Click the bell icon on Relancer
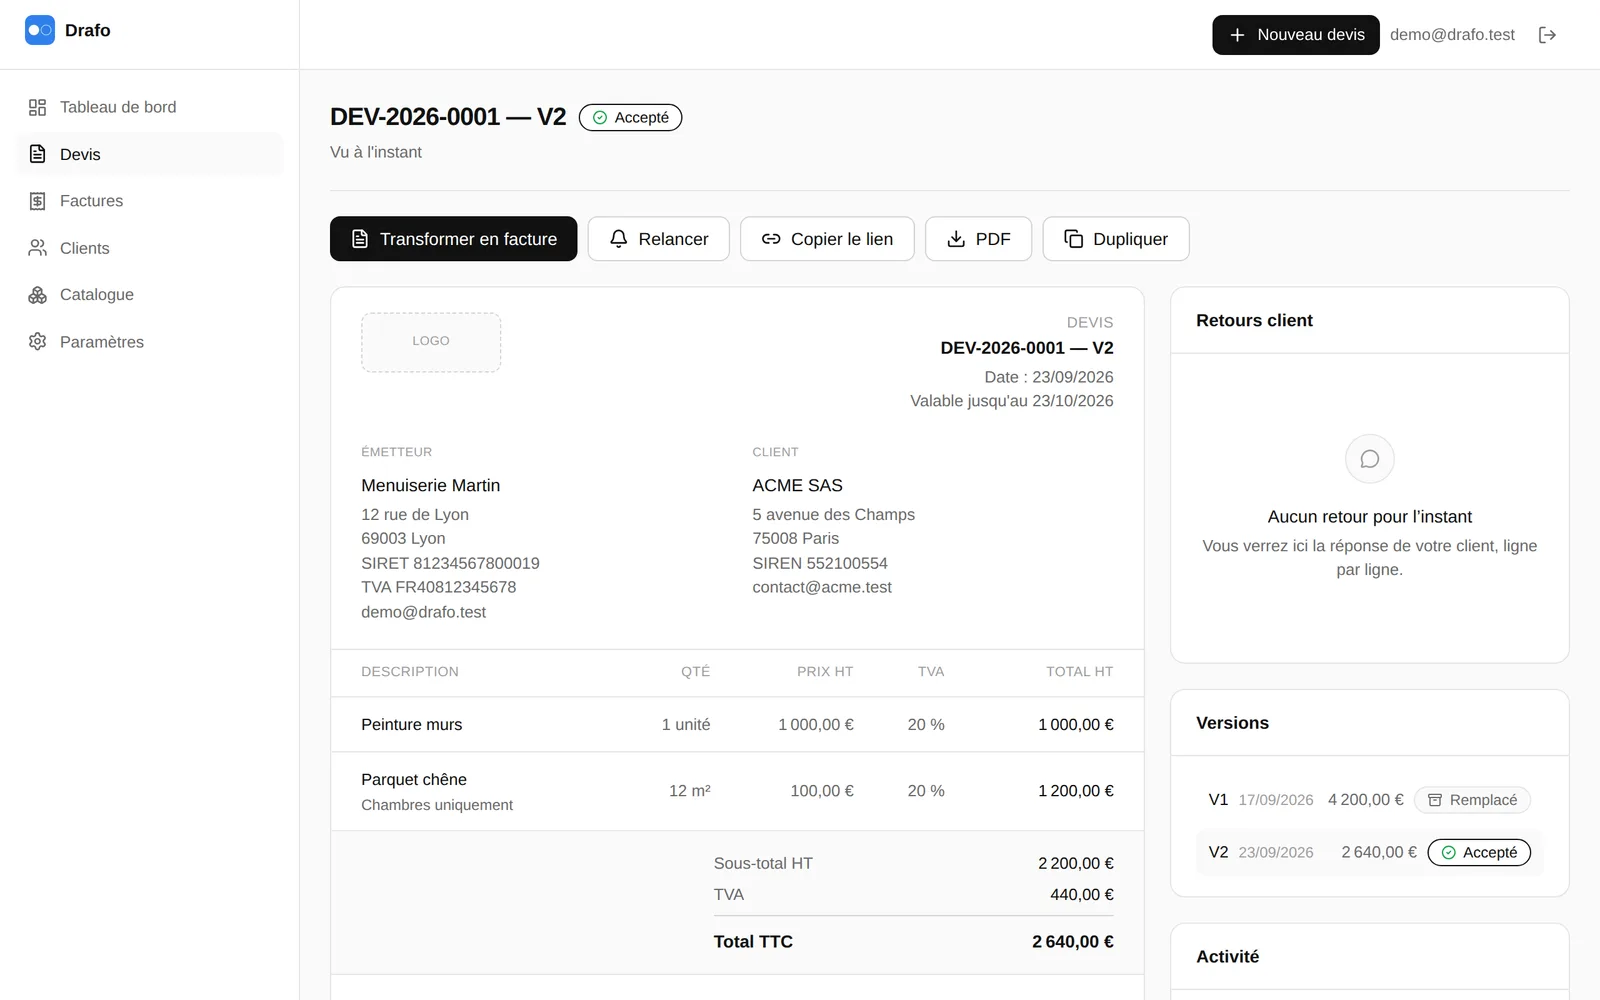The width and height of the screenshot is (1600, 1000). tap(619, 239)
